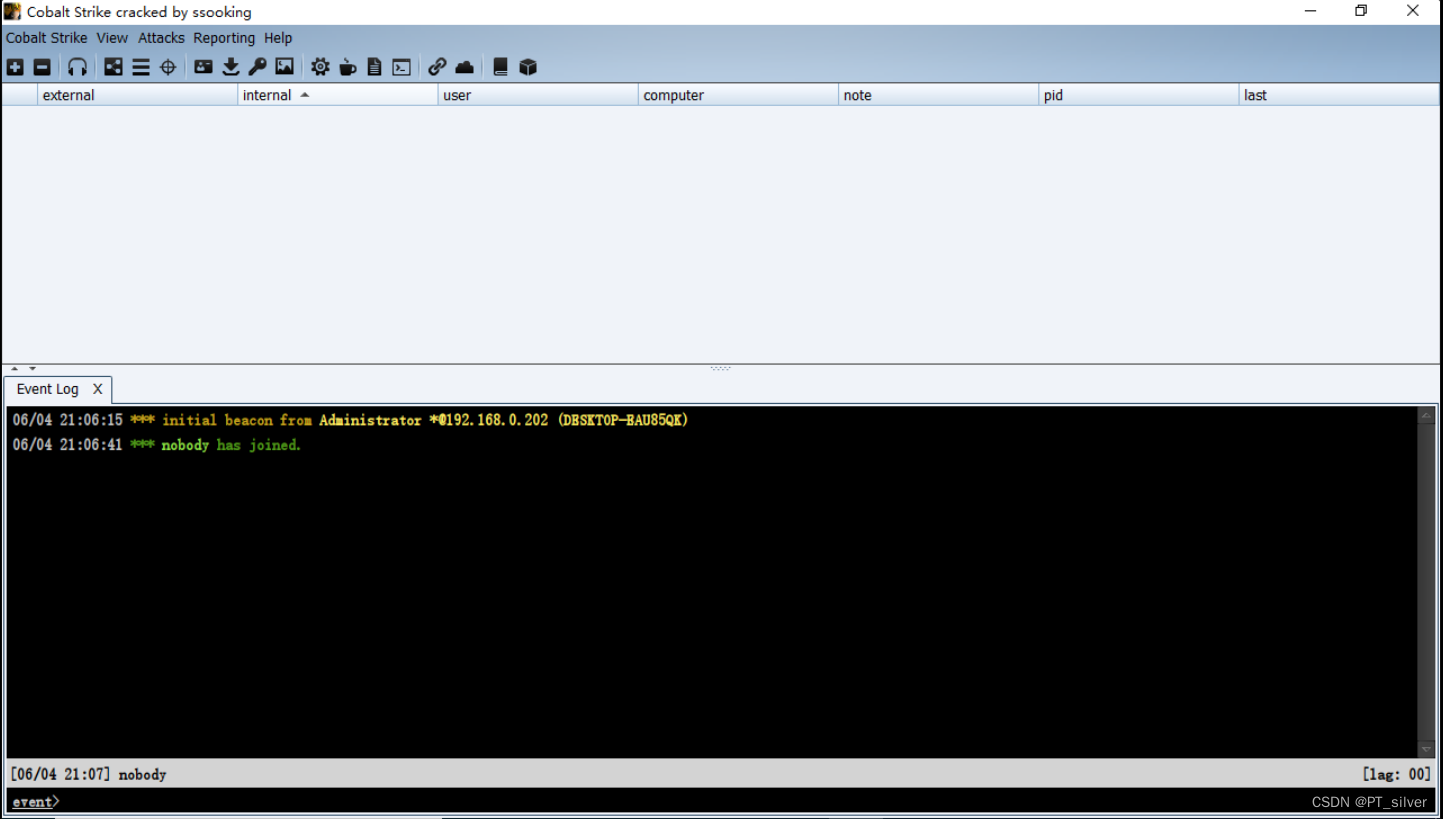This screenshot has width=1443, height=819.
Task: Open keystrokes via the key icon
Action: tap(258, 67)
